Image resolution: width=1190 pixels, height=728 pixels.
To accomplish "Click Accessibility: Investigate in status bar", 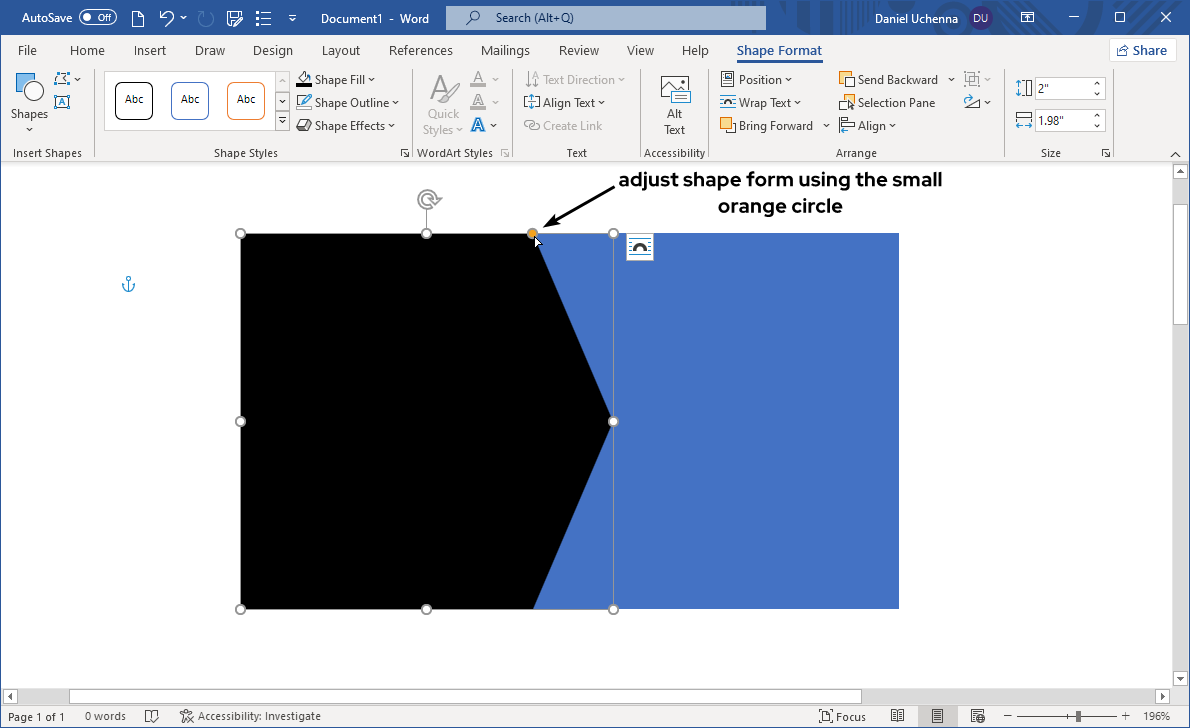I will [x=250, y=716].
